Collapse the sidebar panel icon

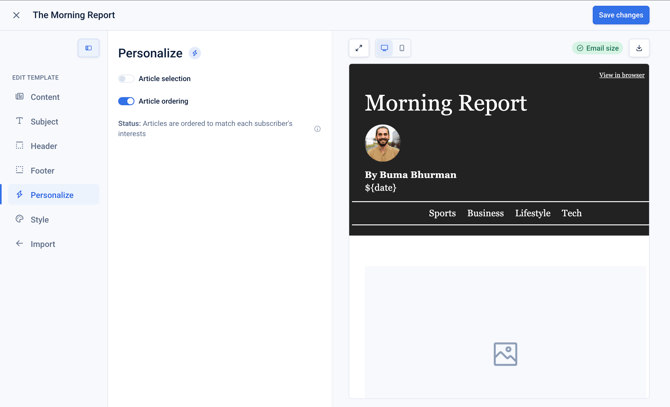click(88, 48)
